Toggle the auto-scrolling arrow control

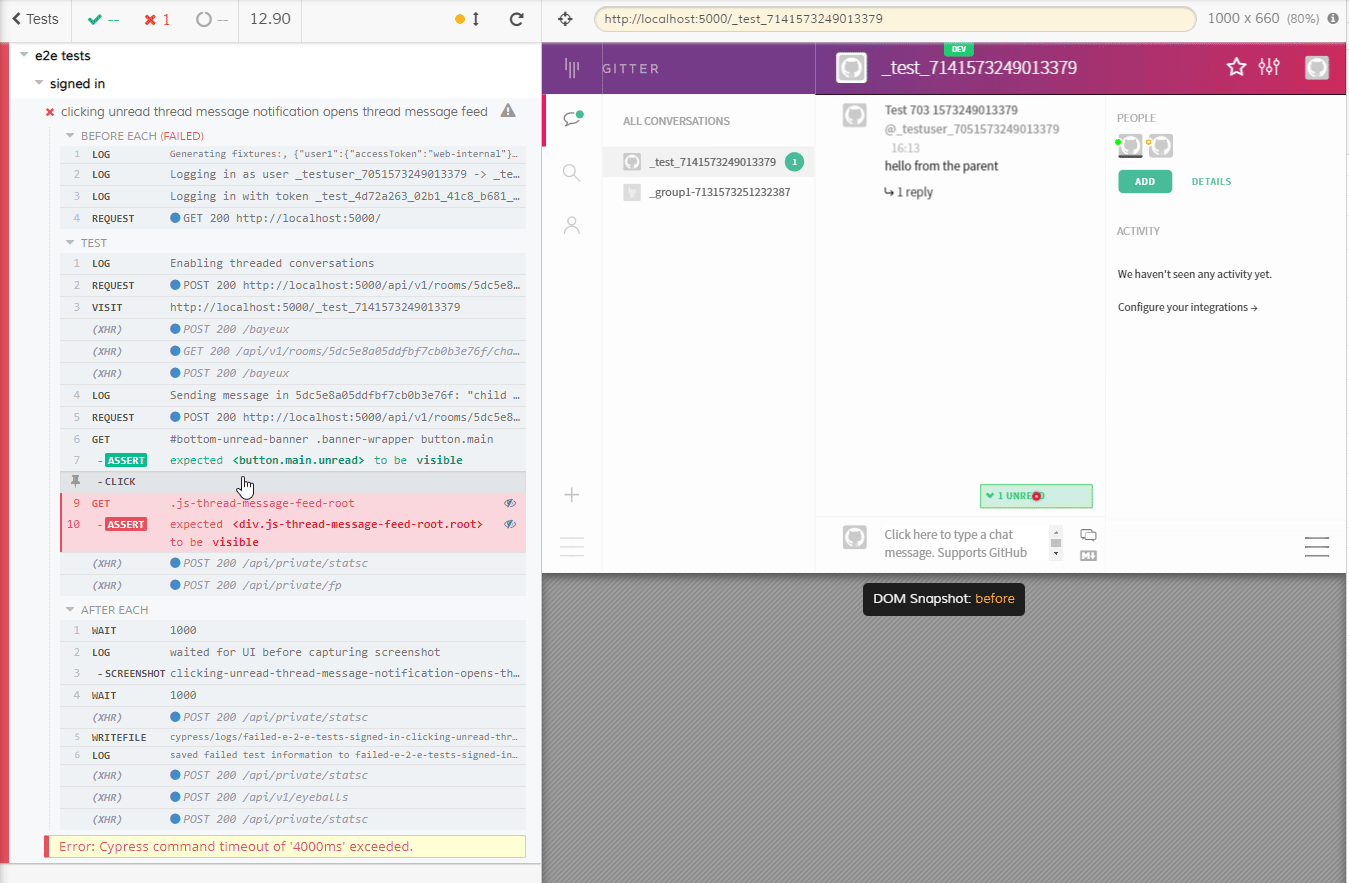click(x=475, y=19)
